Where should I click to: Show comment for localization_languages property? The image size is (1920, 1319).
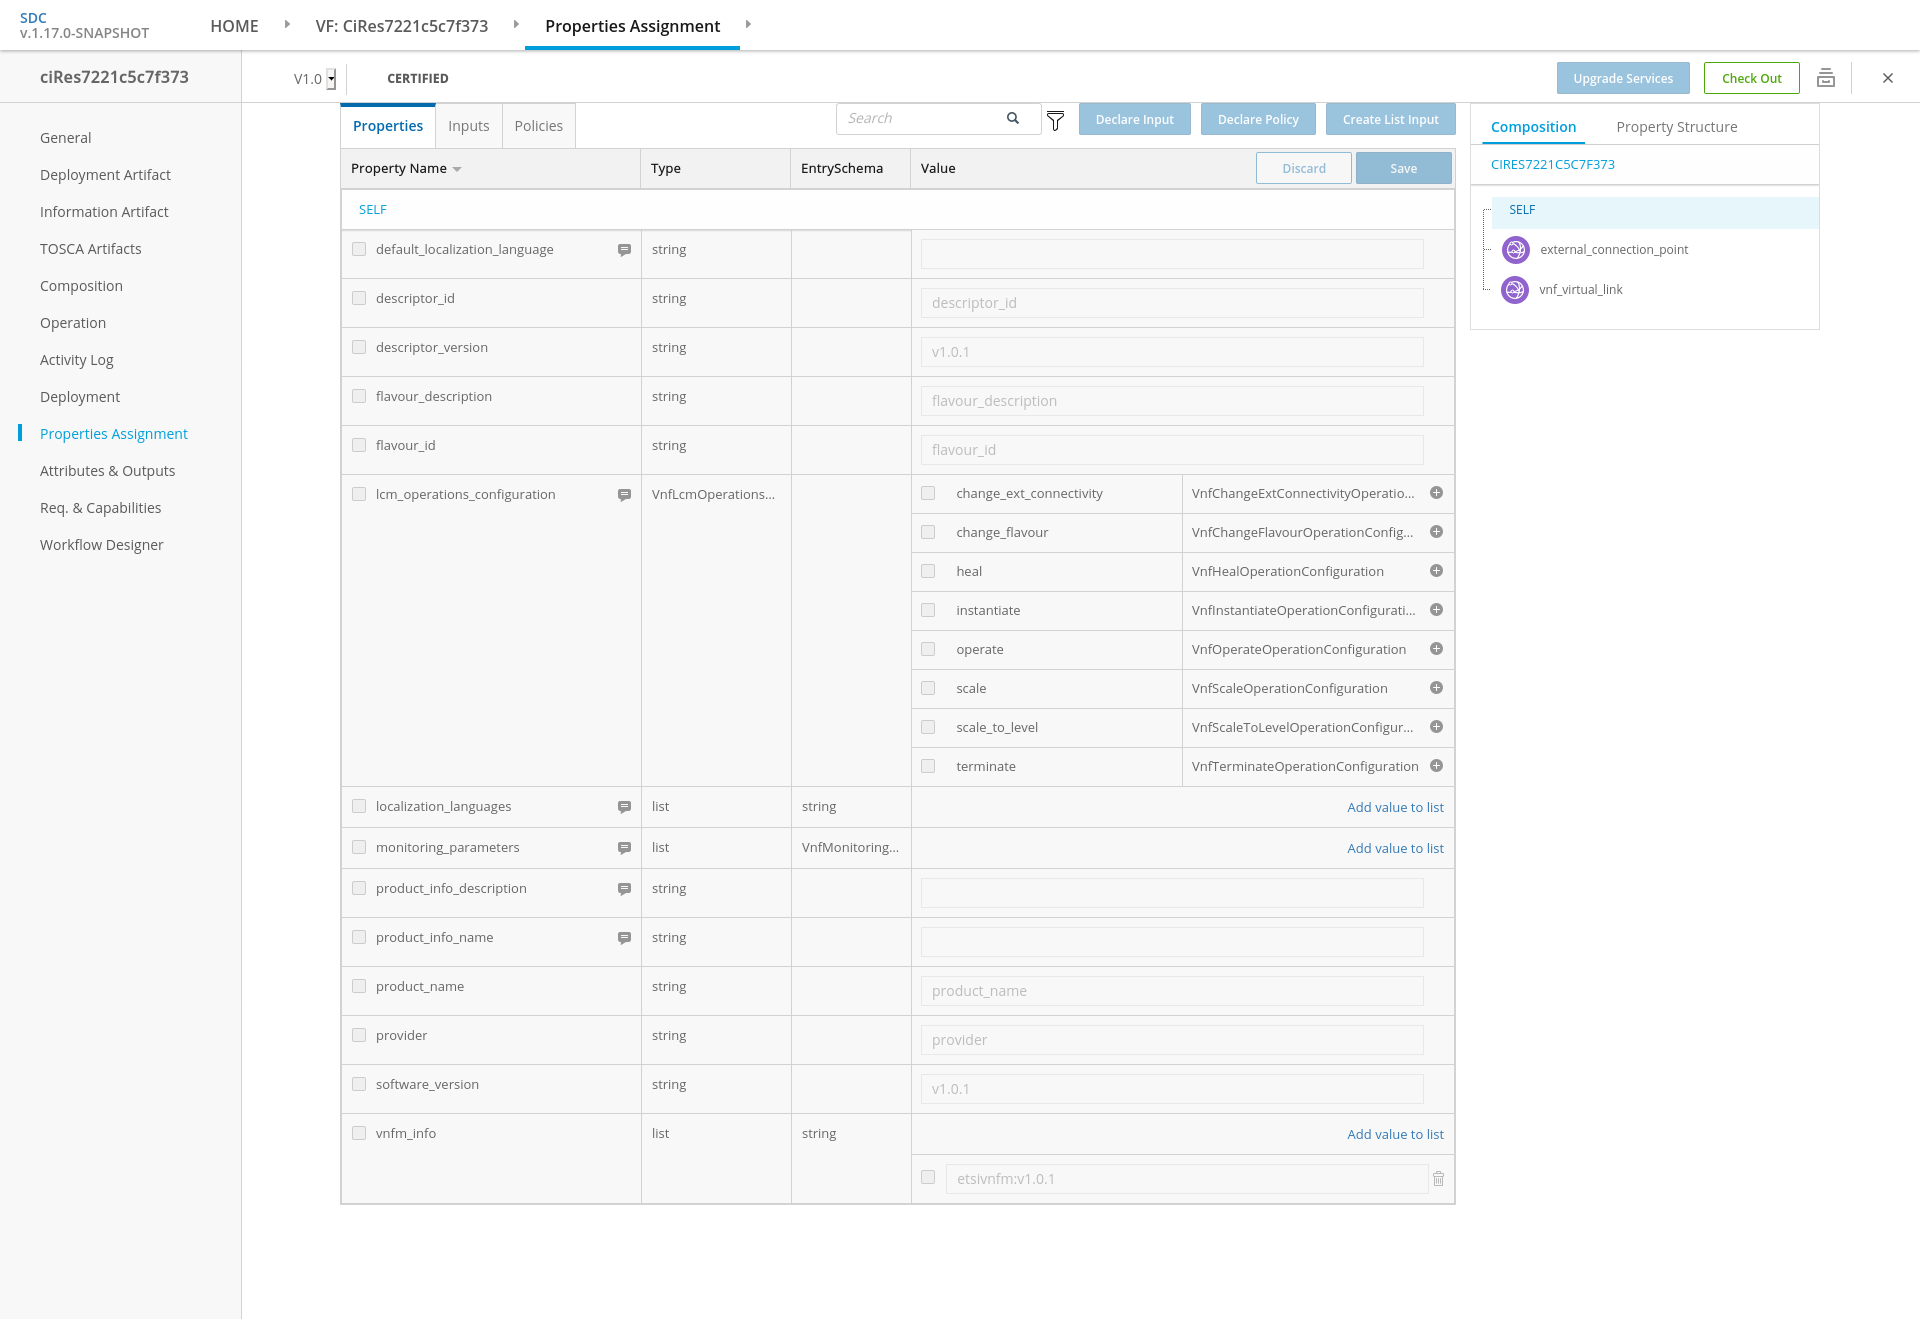coord(624,807)
